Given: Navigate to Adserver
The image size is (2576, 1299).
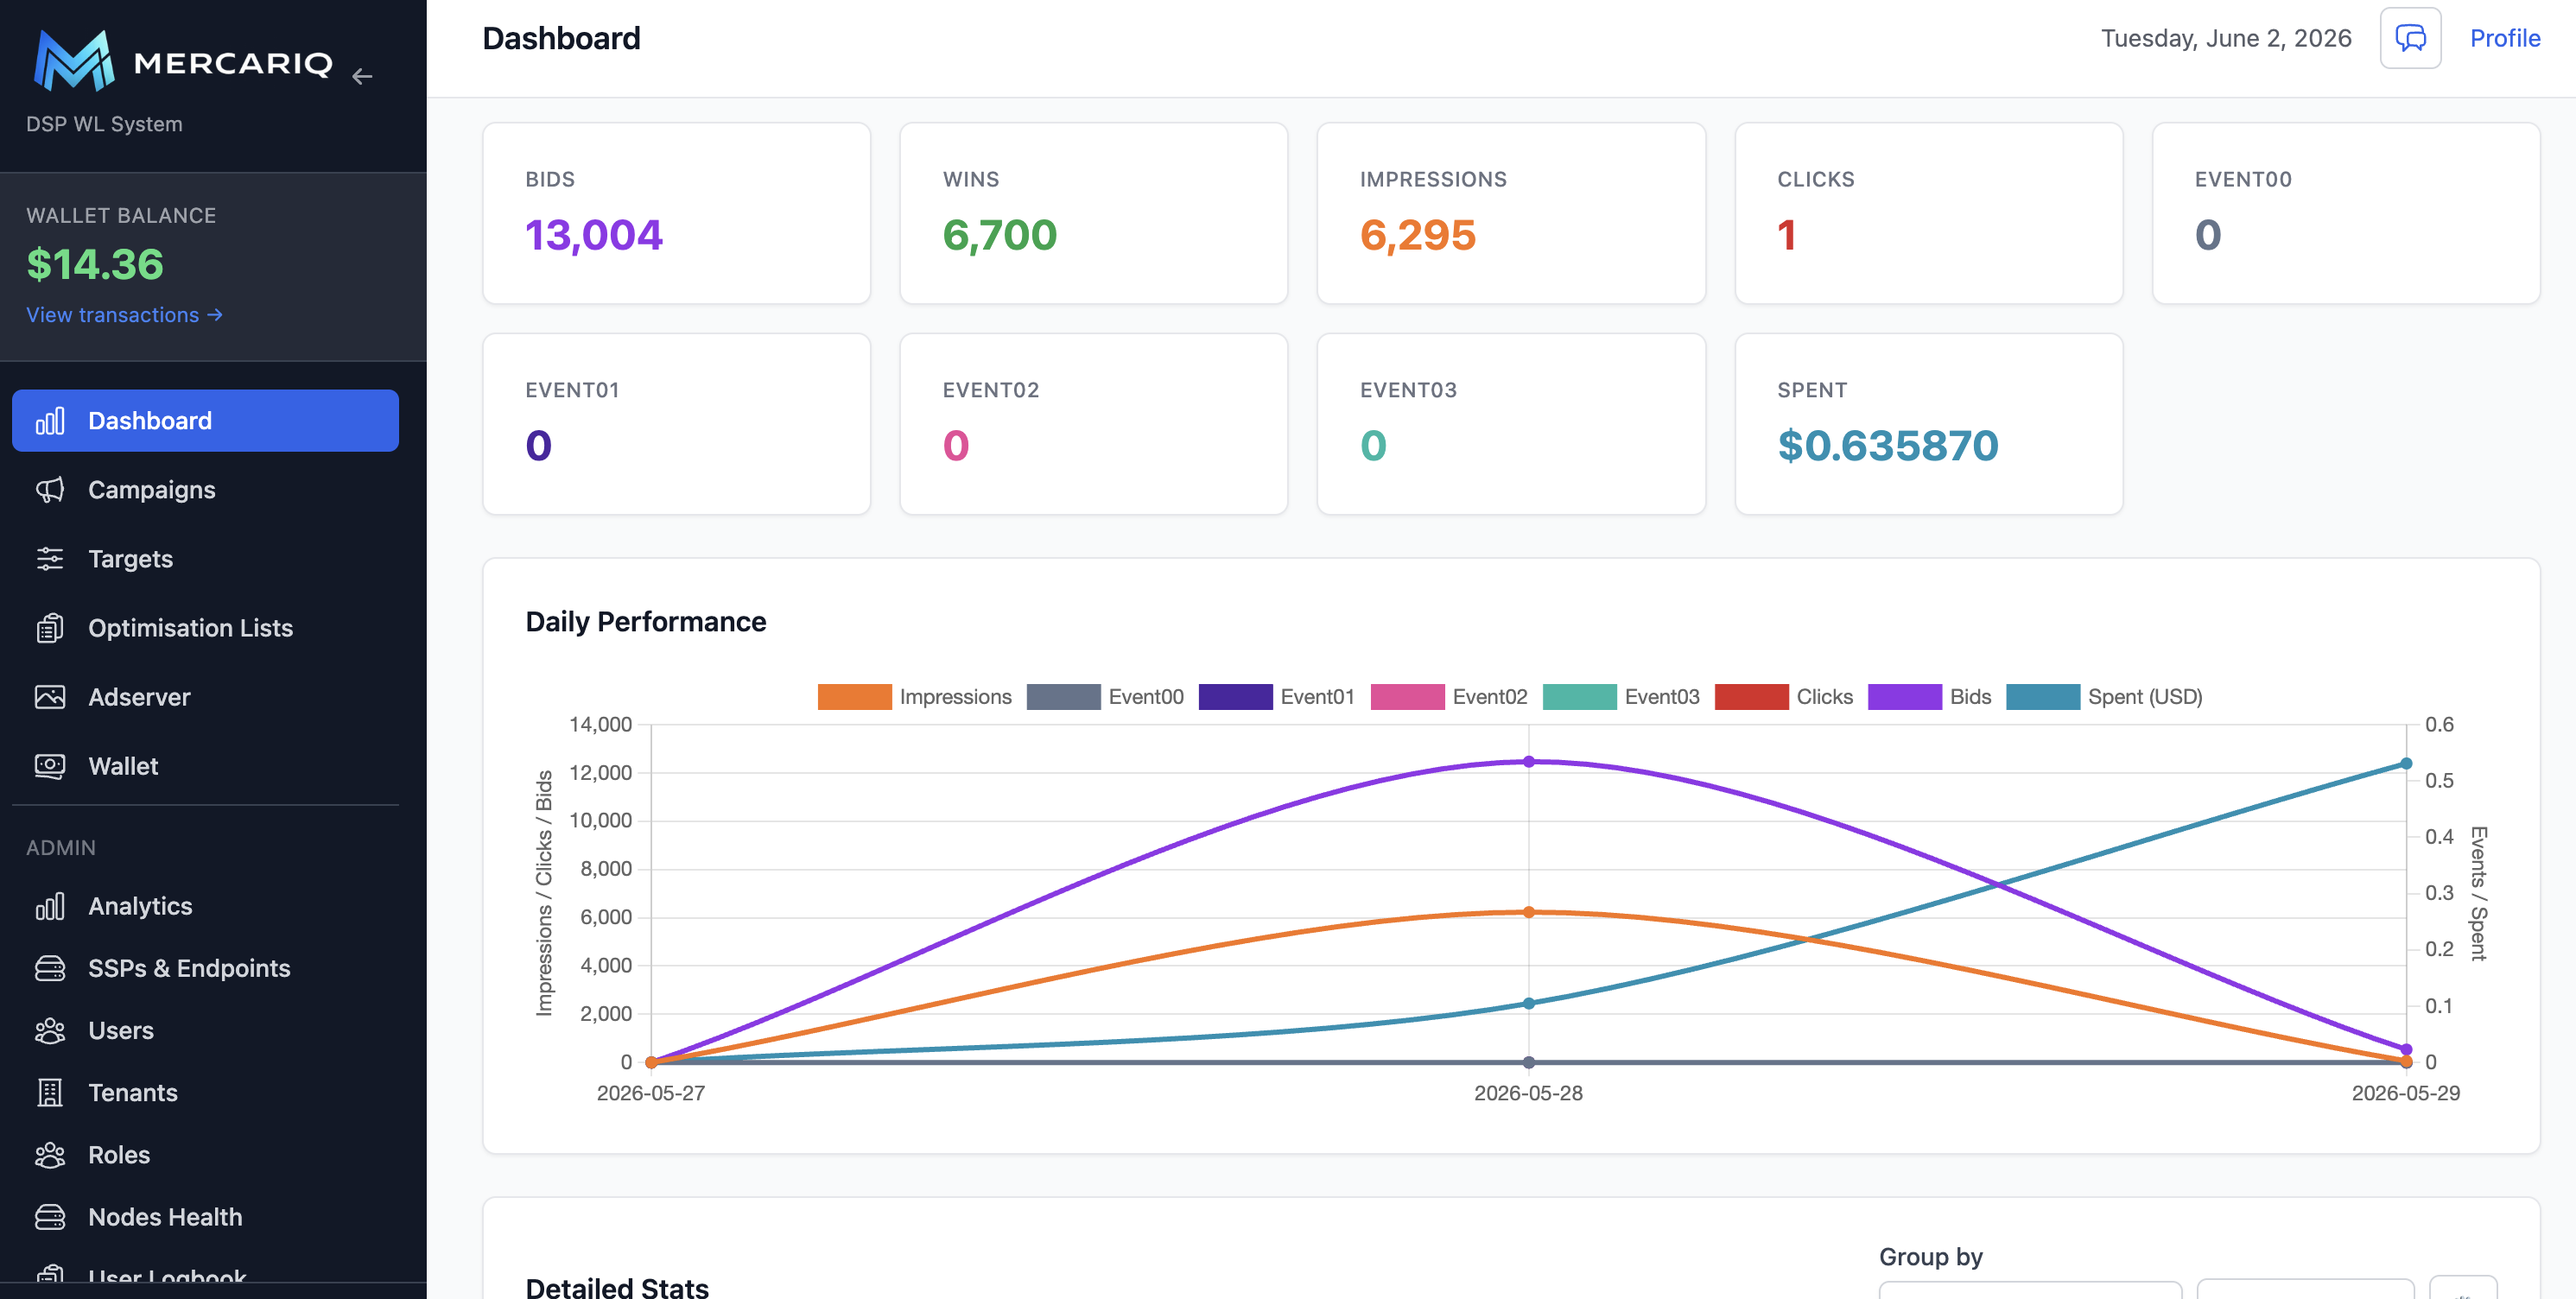Looking at the screenshot, I should 205,697.
